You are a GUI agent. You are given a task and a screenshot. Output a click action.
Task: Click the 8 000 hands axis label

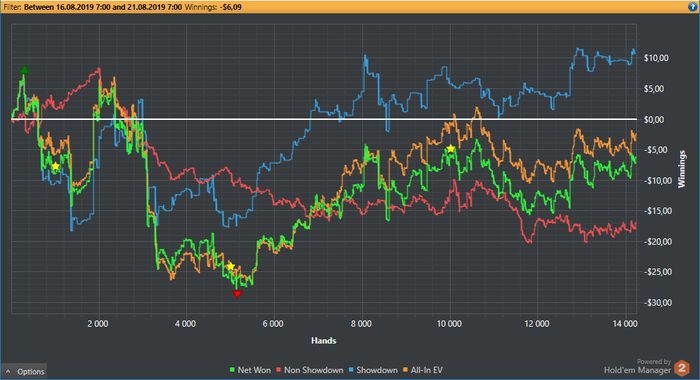point(361,324)
